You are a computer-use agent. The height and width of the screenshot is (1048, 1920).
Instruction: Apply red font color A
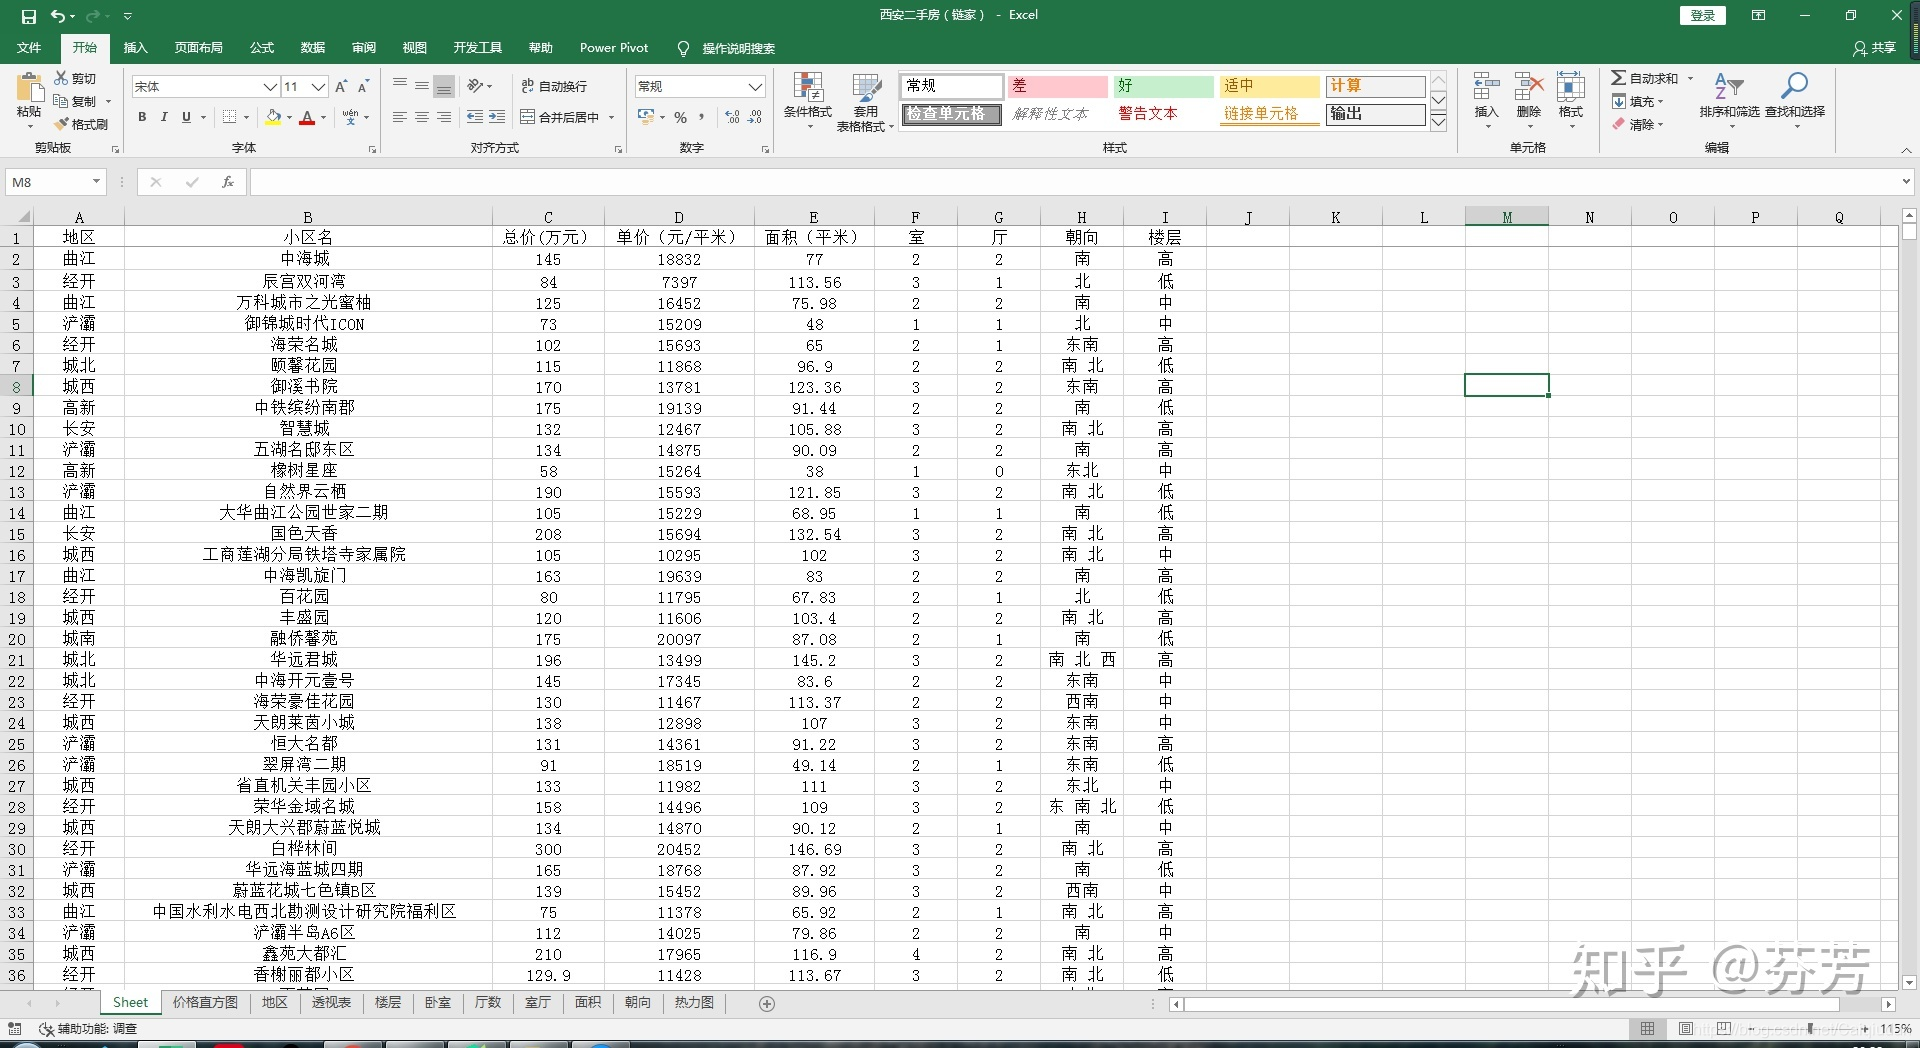click(307, 117)
